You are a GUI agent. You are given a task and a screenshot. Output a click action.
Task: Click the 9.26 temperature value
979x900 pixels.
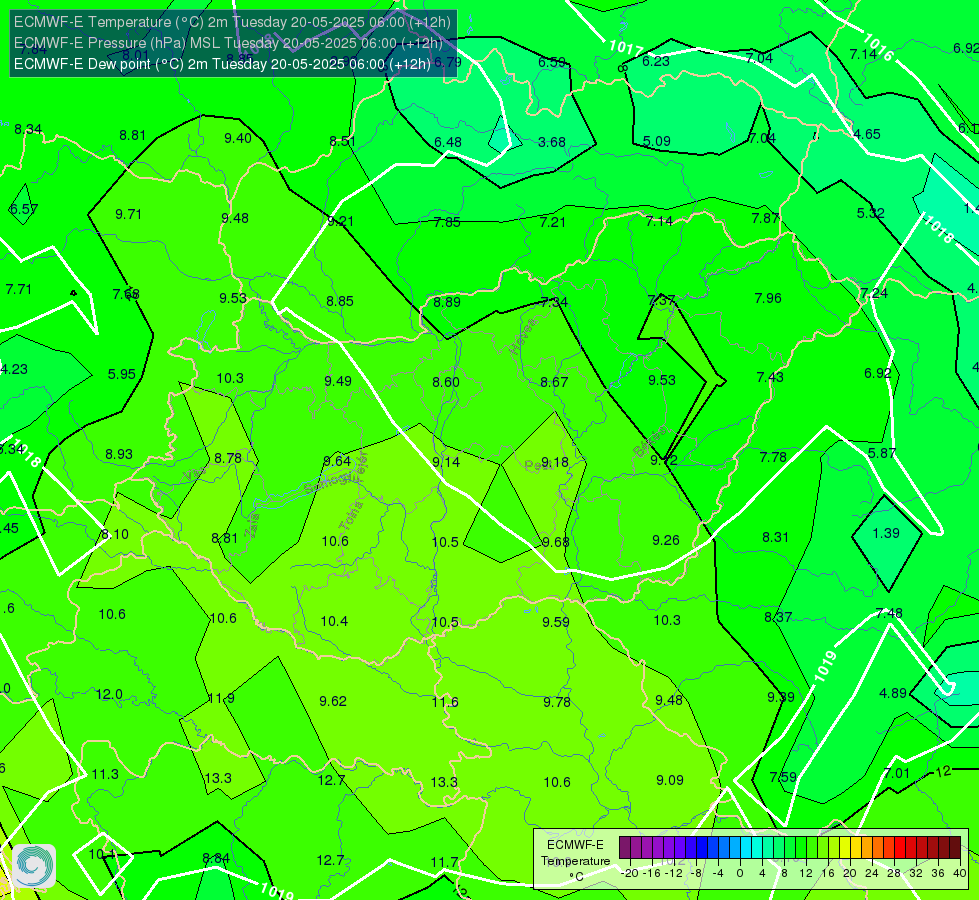coord(666,540)
